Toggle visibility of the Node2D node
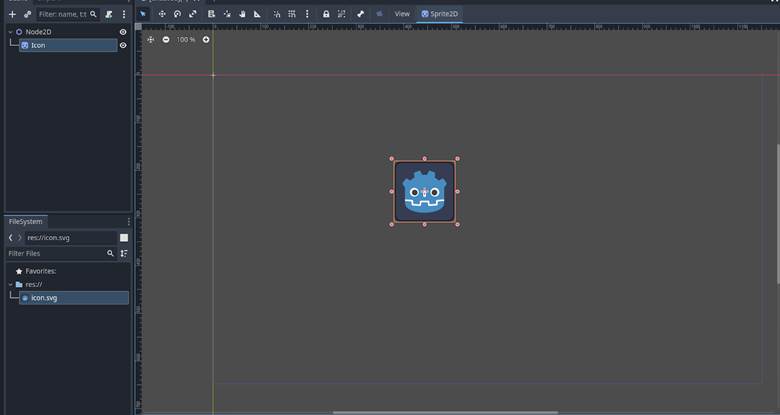780x415 pixels. pos(123,32)
